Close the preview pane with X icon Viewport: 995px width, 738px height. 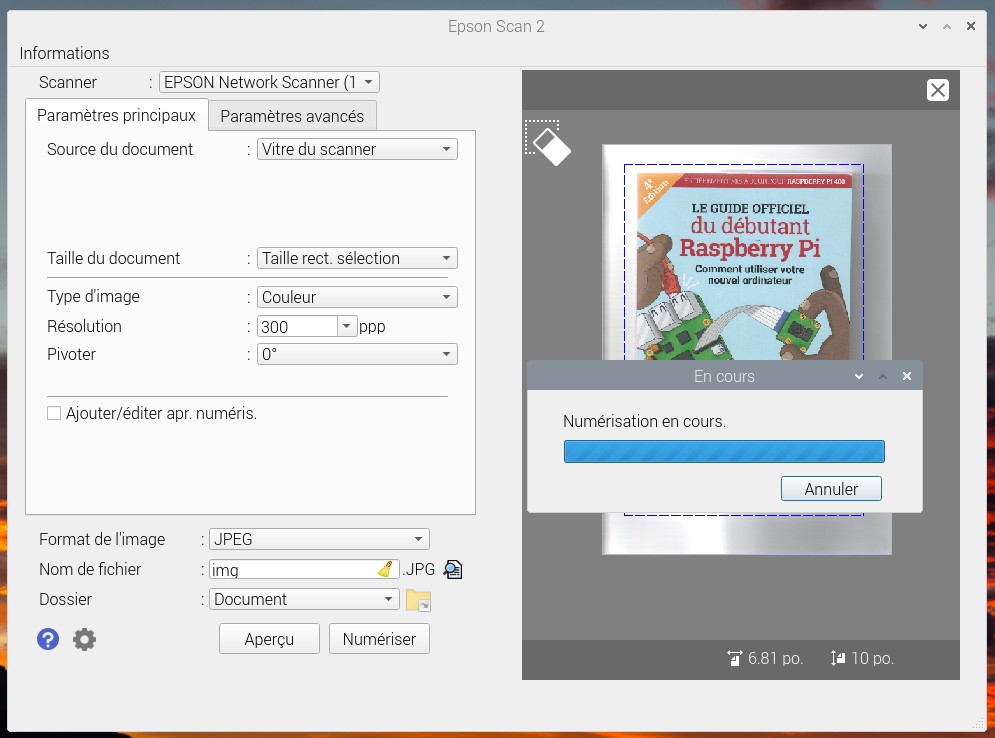point(937,90)
